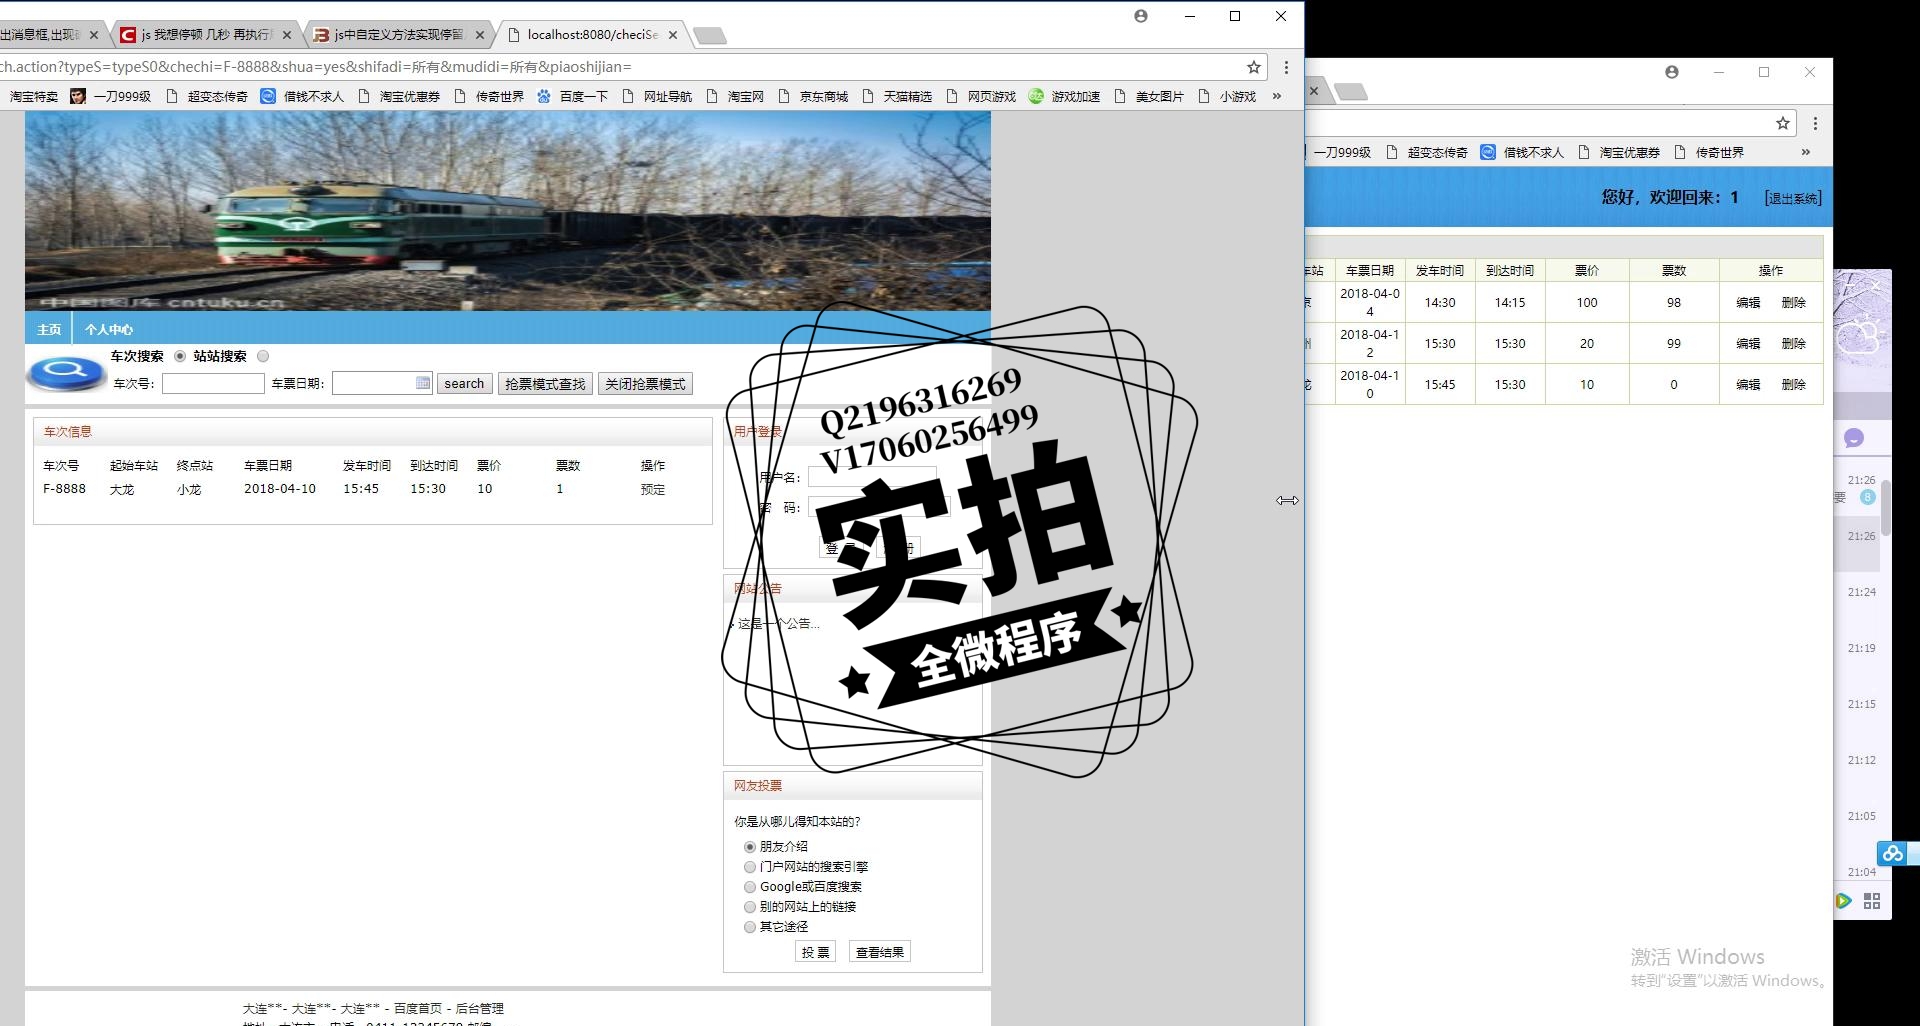This screenshot has height=1026, width=1920.
Task: Click 关闭抢票模式 button
Action: click(645, 384)
